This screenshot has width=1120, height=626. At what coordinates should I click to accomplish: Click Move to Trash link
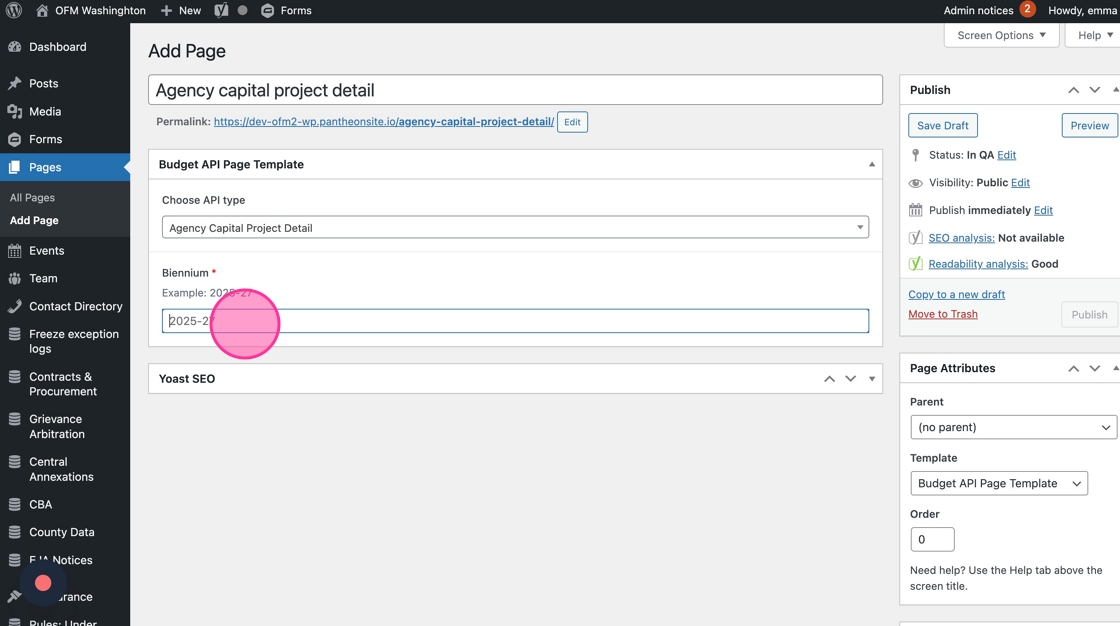(x=943, y=314)
